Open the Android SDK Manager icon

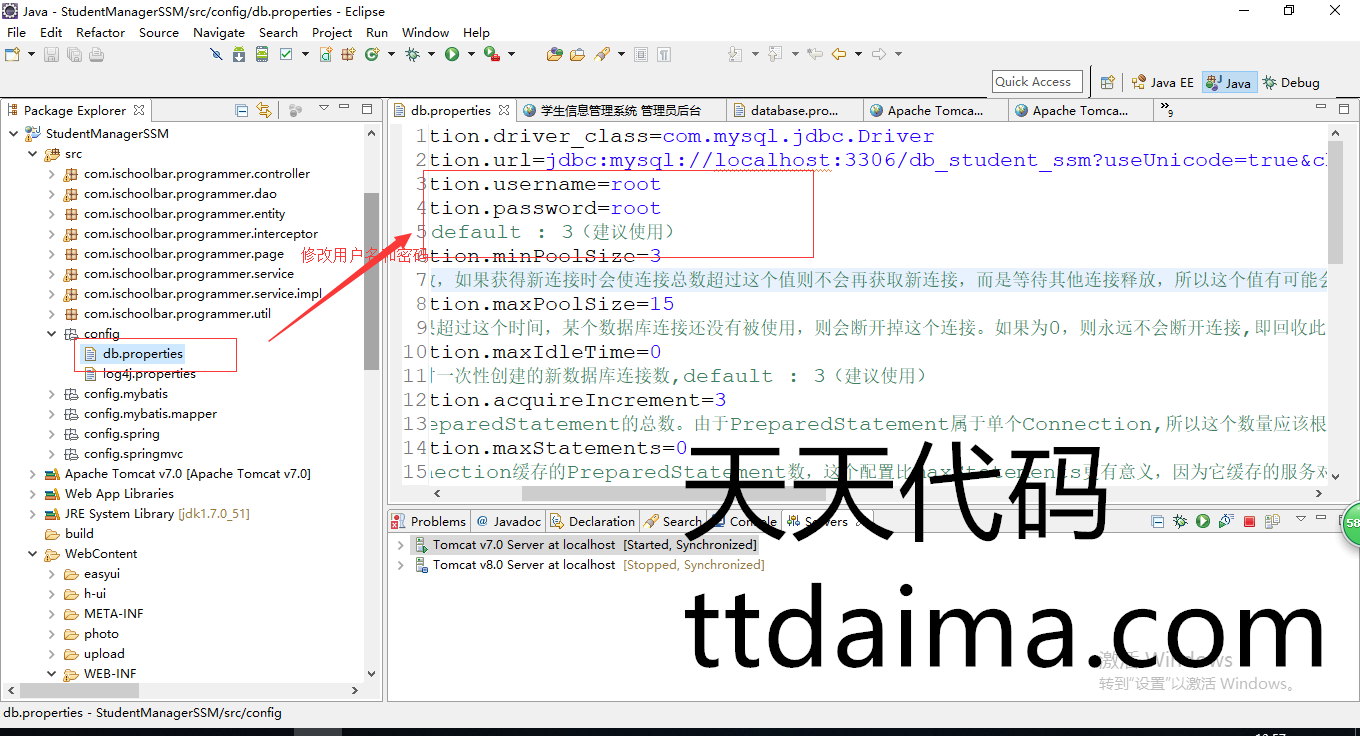click(239, 54)
